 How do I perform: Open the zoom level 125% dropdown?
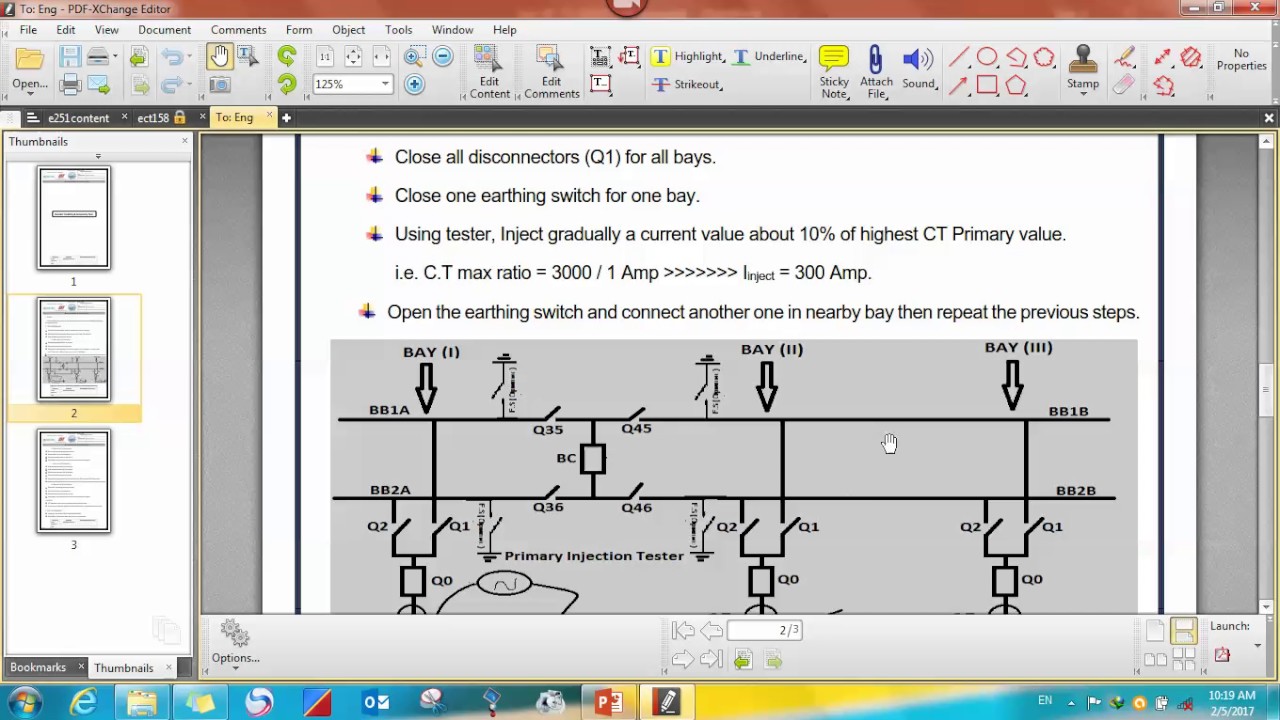pos(385,85)
